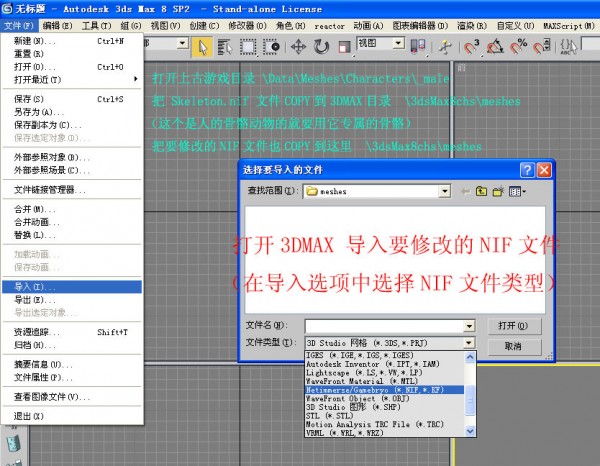This screenshot has height=466, width=600.
Task: Click the 打开(O) button in dialog
Action: [x=514, y=326]
